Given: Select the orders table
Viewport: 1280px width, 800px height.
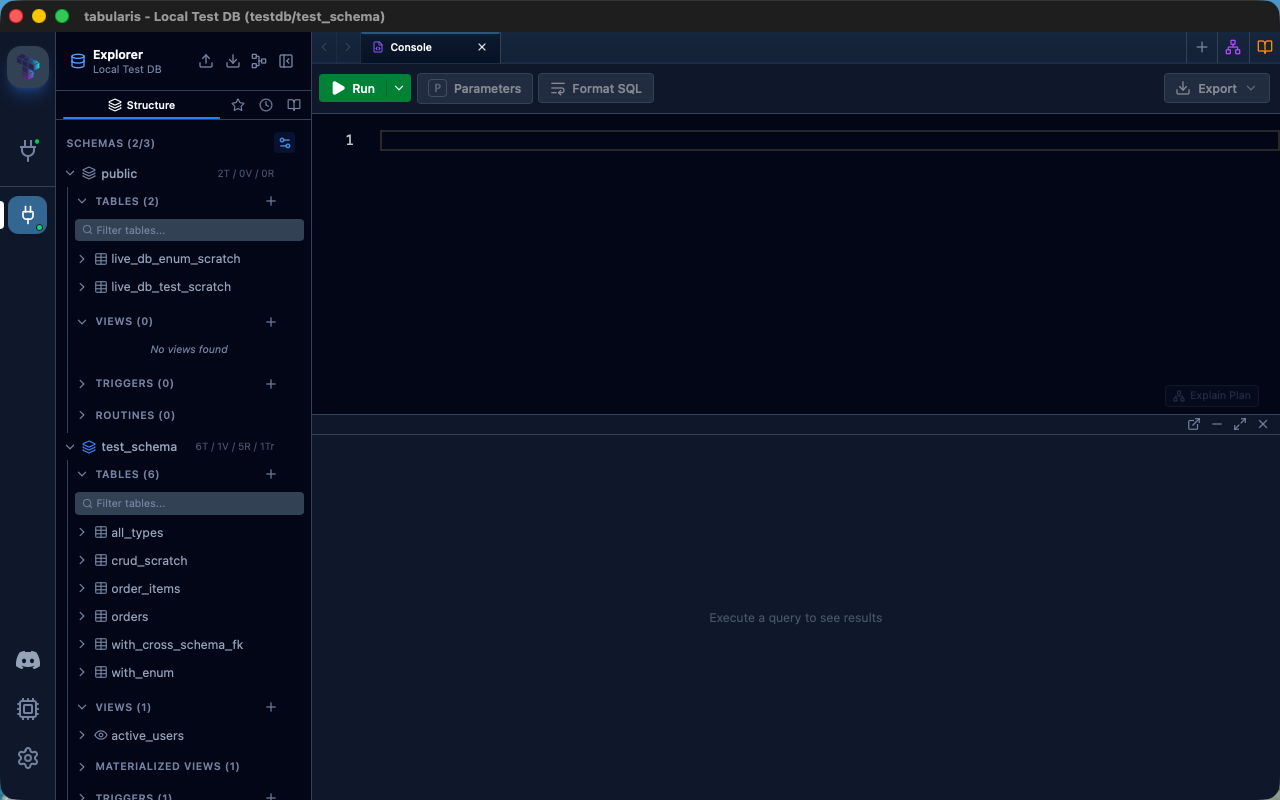Looking at the screenshot, I should (x=130, y=617).
